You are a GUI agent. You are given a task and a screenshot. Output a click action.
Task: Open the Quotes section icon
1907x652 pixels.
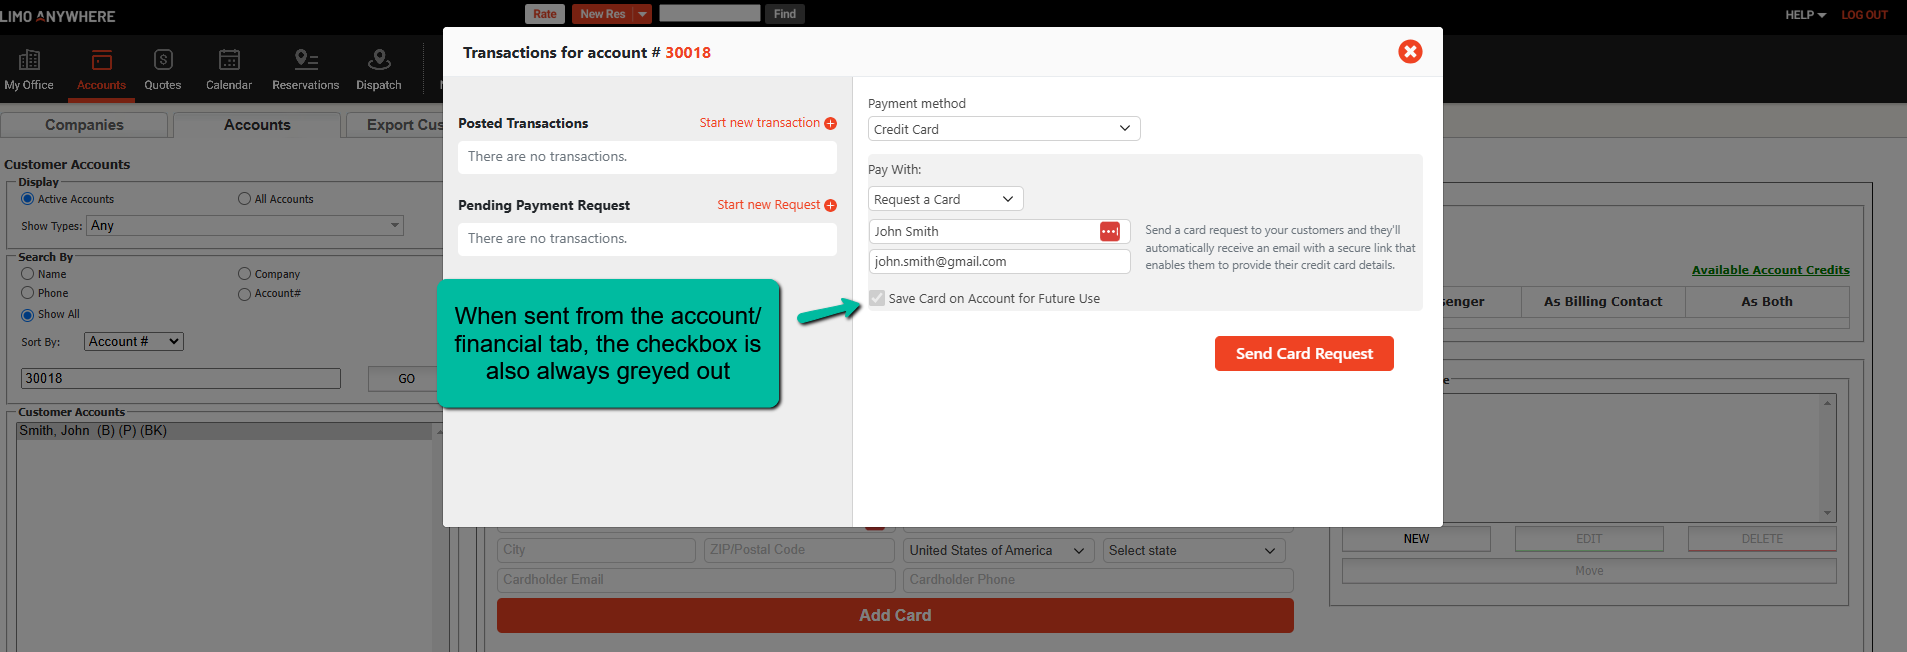[163, 61]
